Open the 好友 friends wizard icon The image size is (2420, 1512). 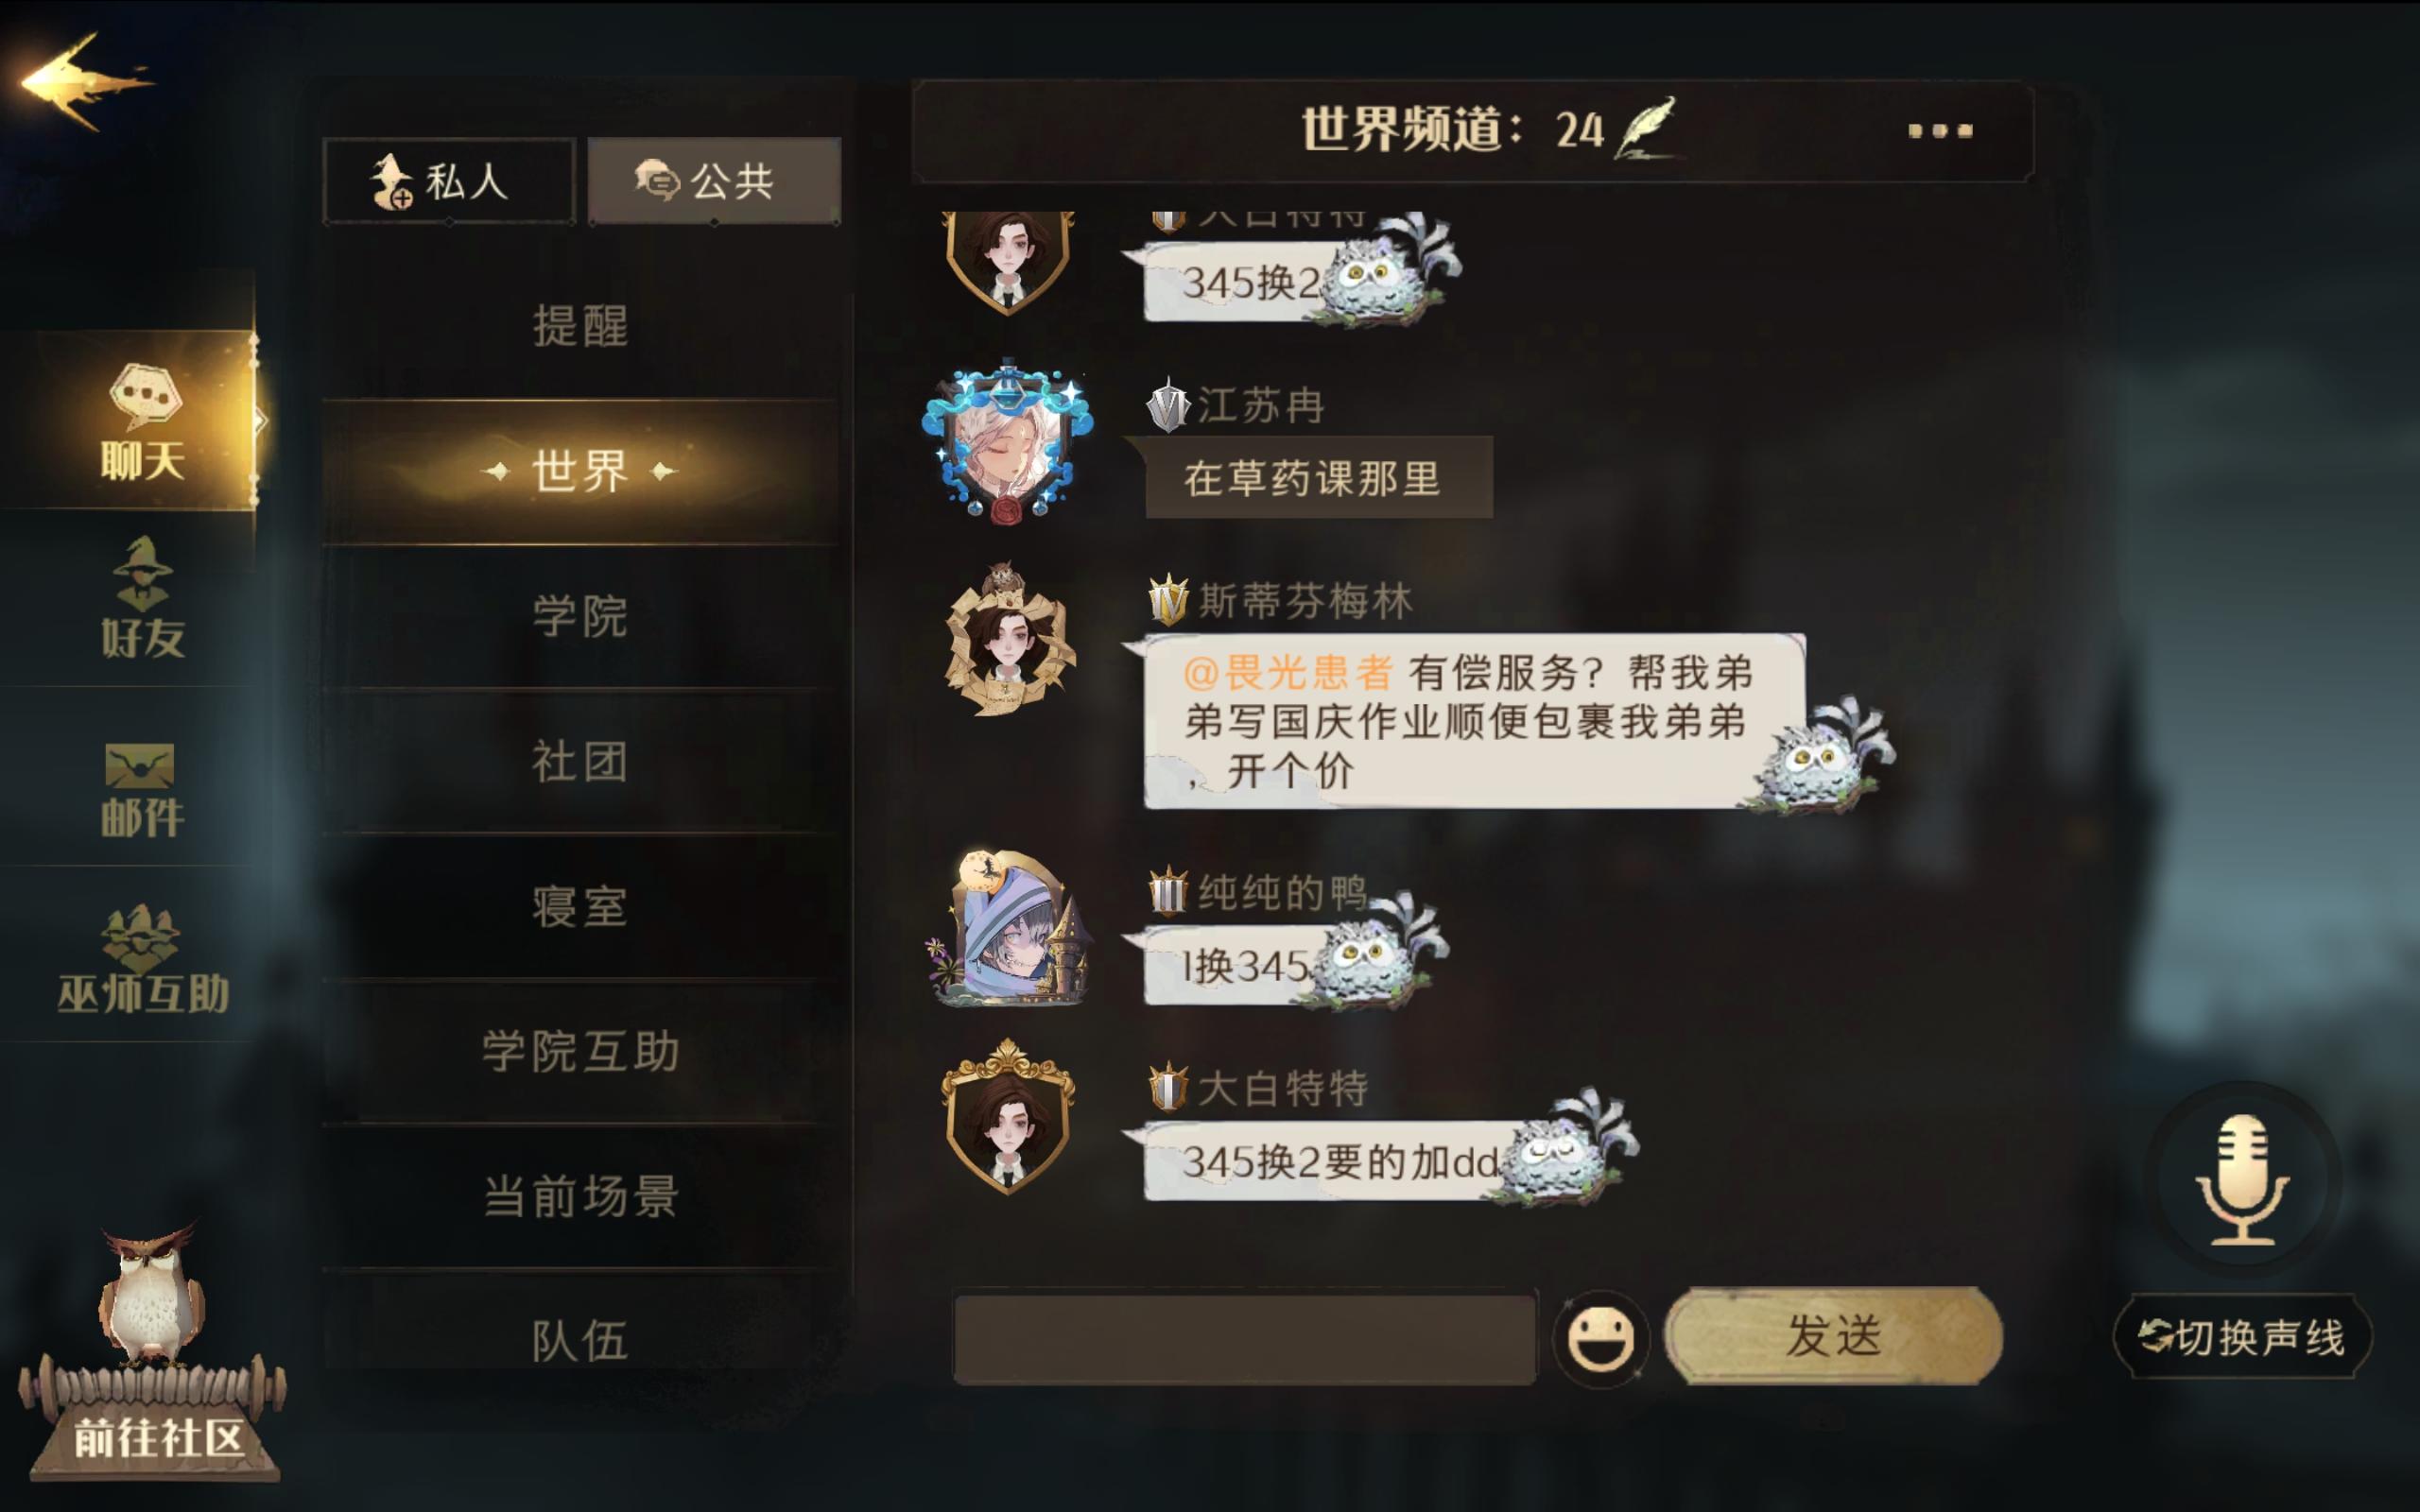click(142, 598)
